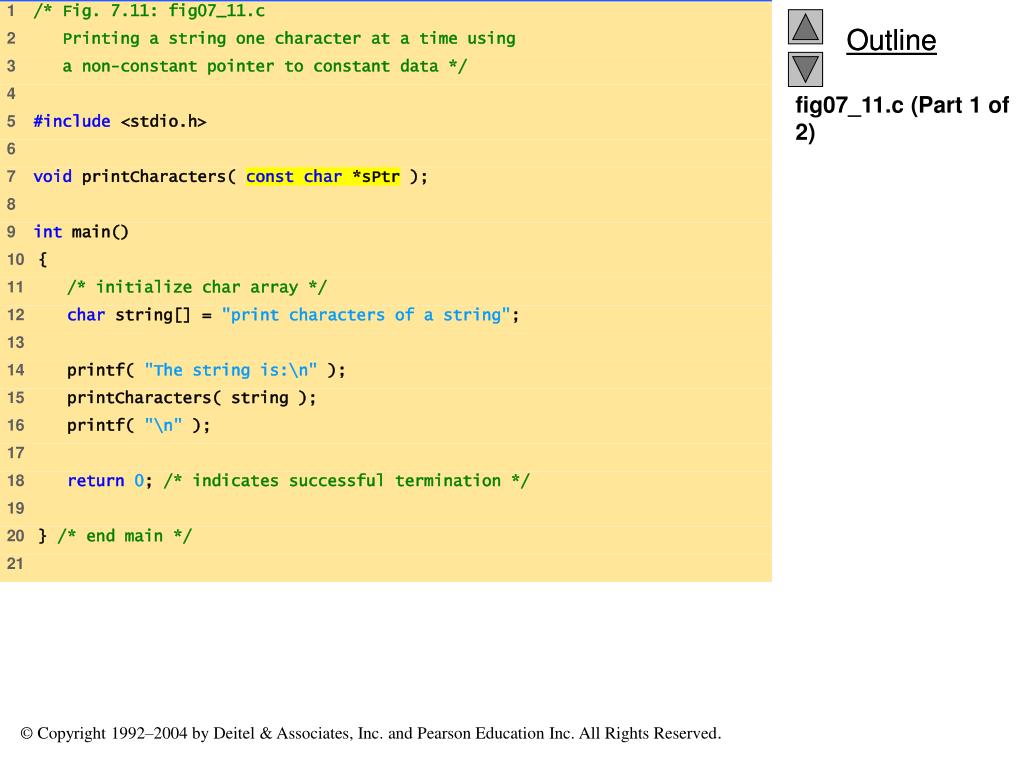
Task: Click 'Printing a string one character' comment line
Action: click(x=289, y=39)
